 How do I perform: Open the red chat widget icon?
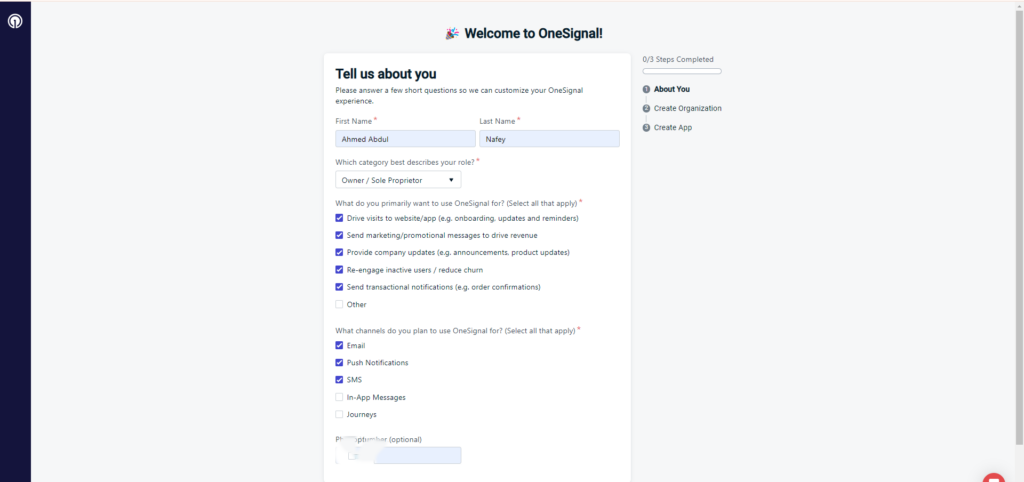pyautogui.click(x=993, y=478)
